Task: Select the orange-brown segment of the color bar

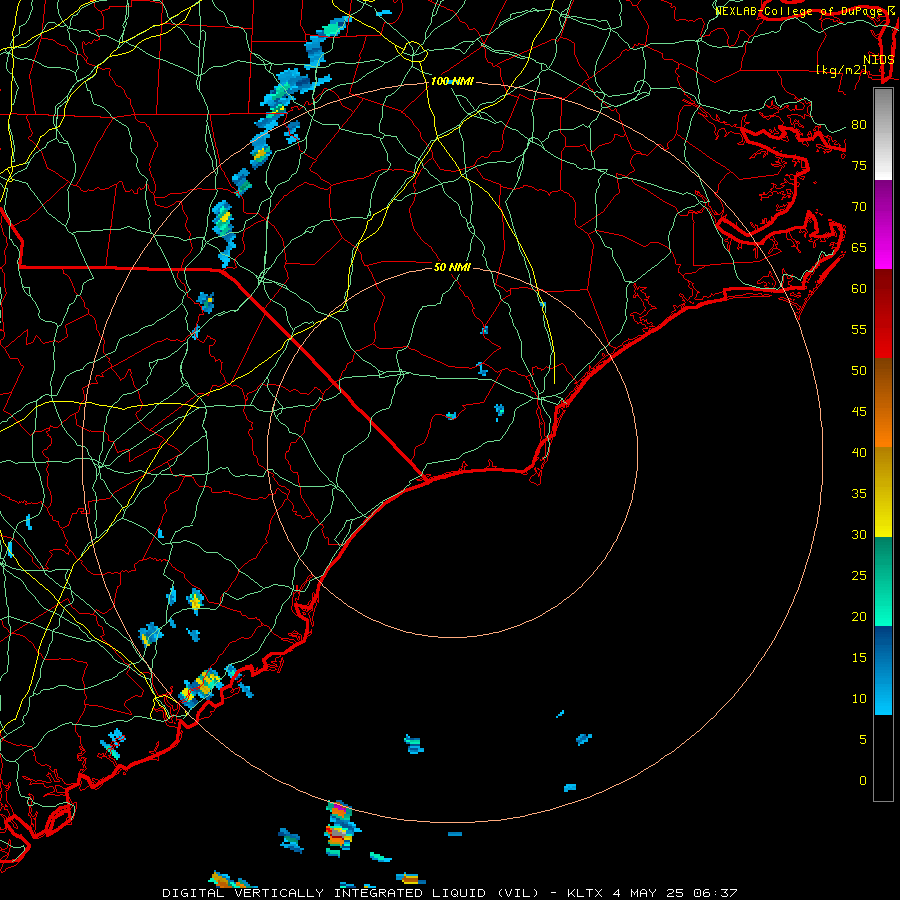Action: [x=883, y=403]
